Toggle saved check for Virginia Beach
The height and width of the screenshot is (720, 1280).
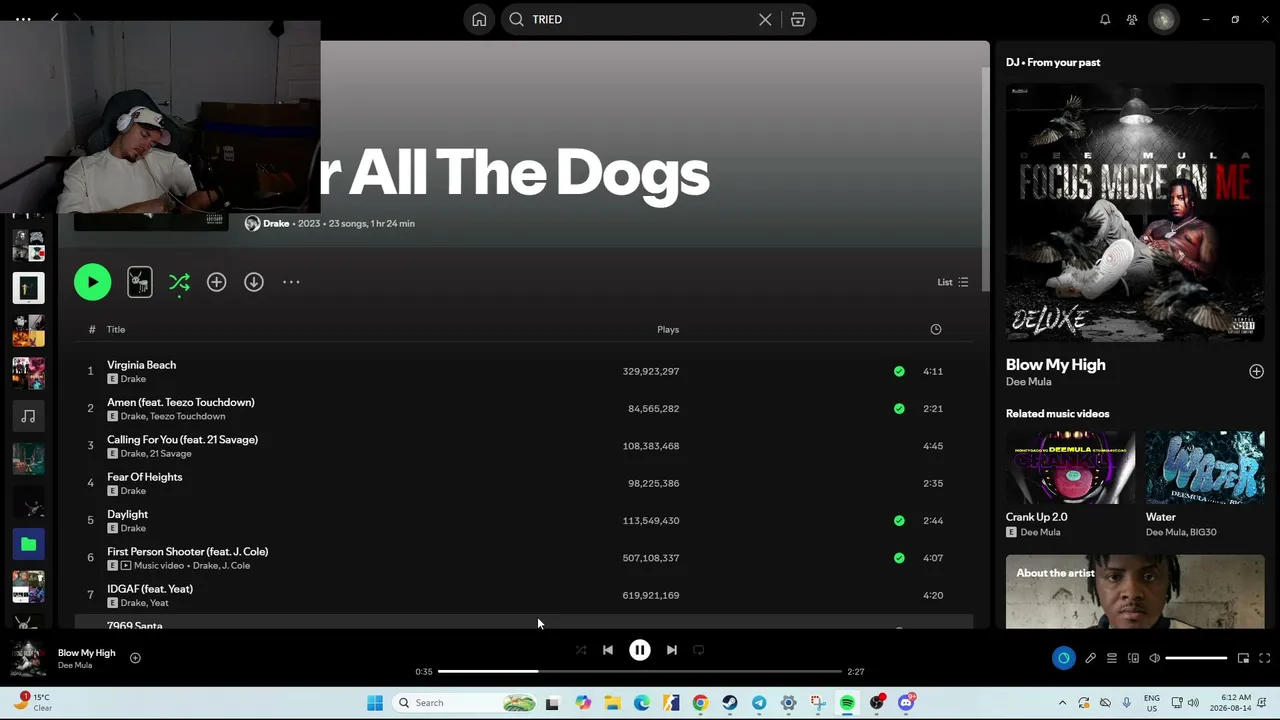pyautogui.click(x=899, y=371)
